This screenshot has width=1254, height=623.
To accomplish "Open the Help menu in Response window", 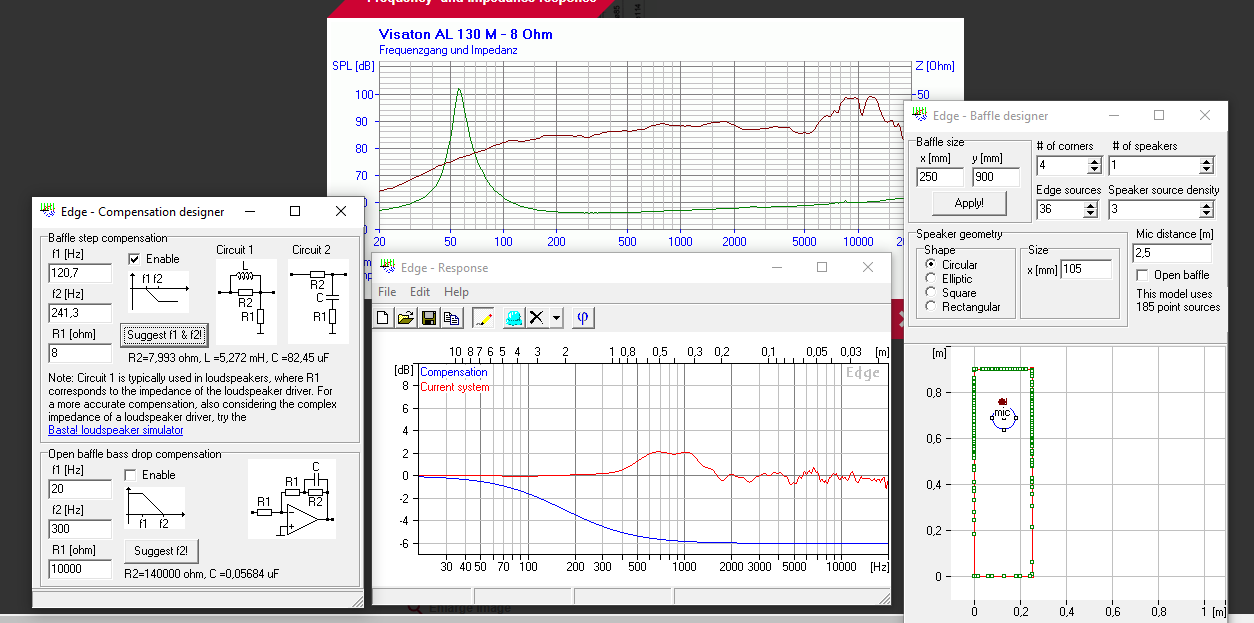I will pos(456,292).
